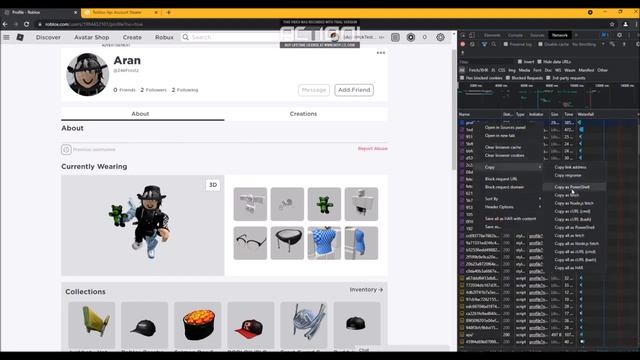Click the Add Friend button

(x=354, y=90)
